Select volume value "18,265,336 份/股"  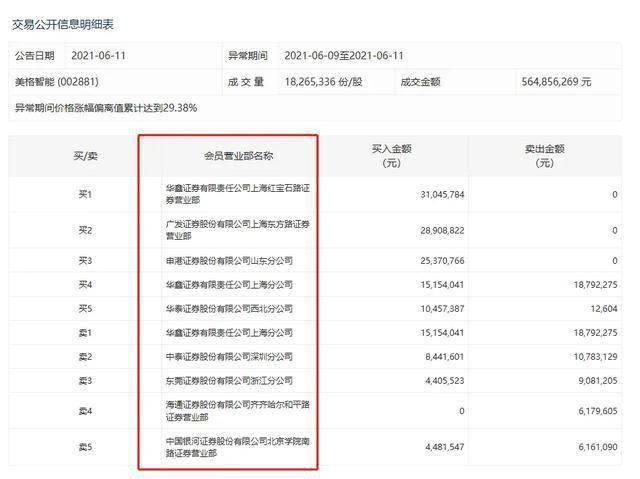coord(323,82)
